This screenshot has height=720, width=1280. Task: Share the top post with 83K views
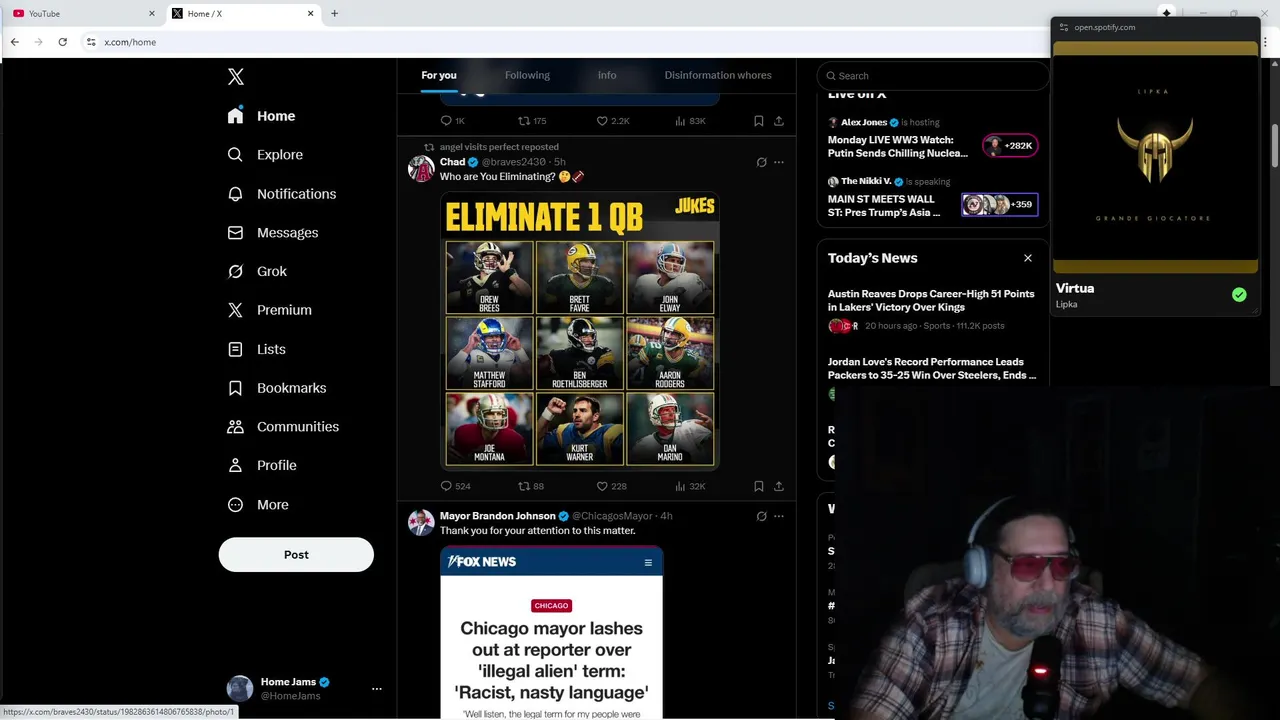[779, 121]
